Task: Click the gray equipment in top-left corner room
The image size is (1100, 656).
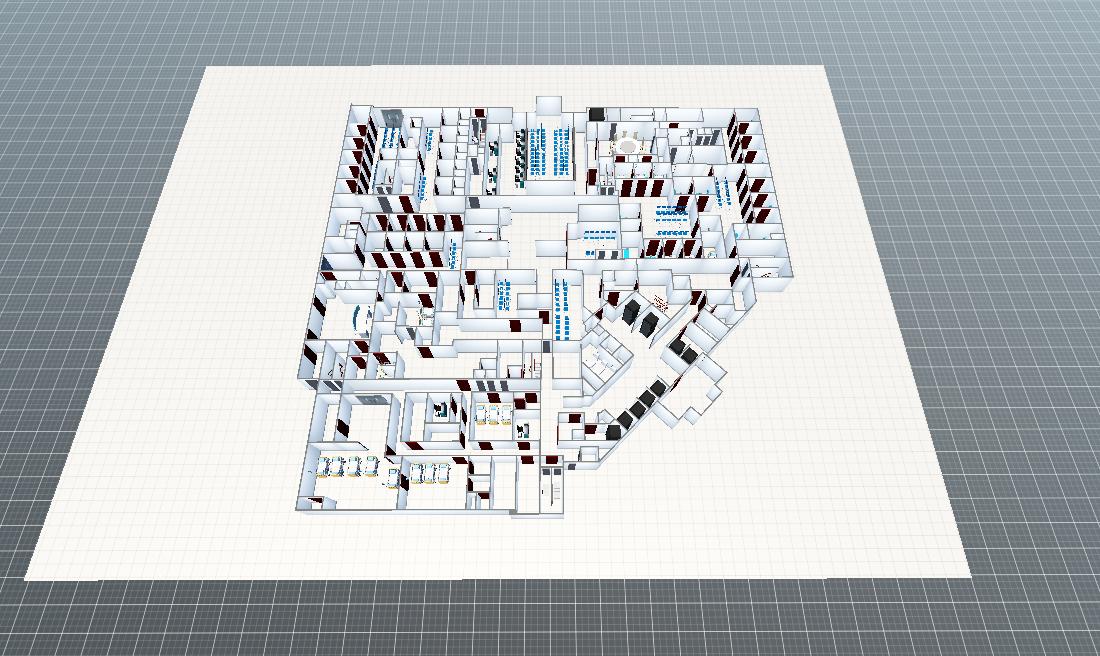Action: (391, 119)
